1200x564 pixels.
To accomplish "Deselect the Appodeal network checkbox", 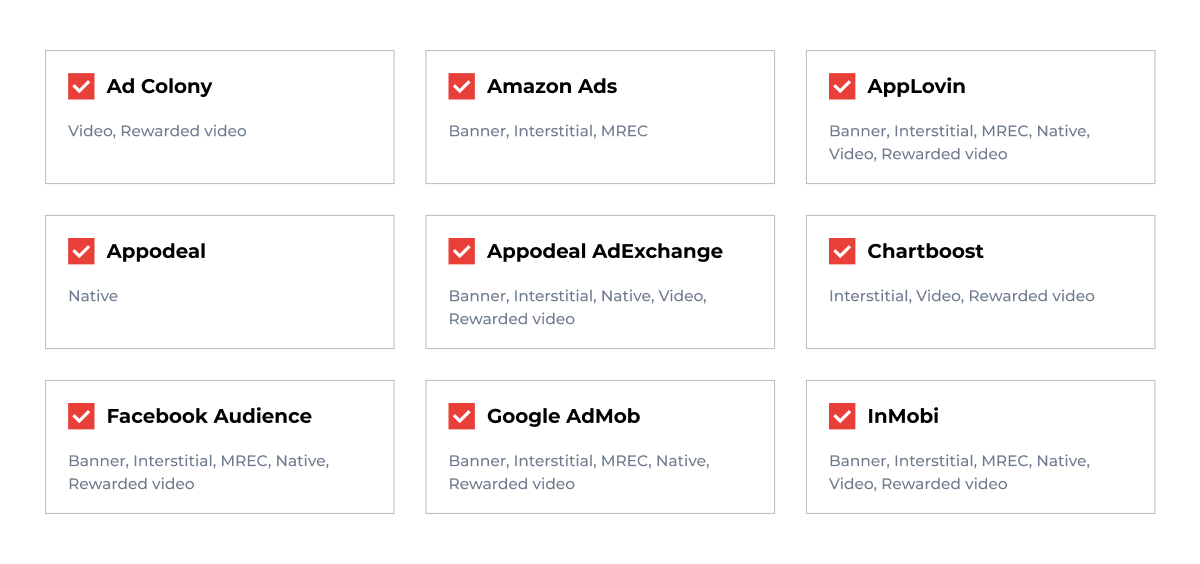I will pyautogui.click(x=81, y=251).
